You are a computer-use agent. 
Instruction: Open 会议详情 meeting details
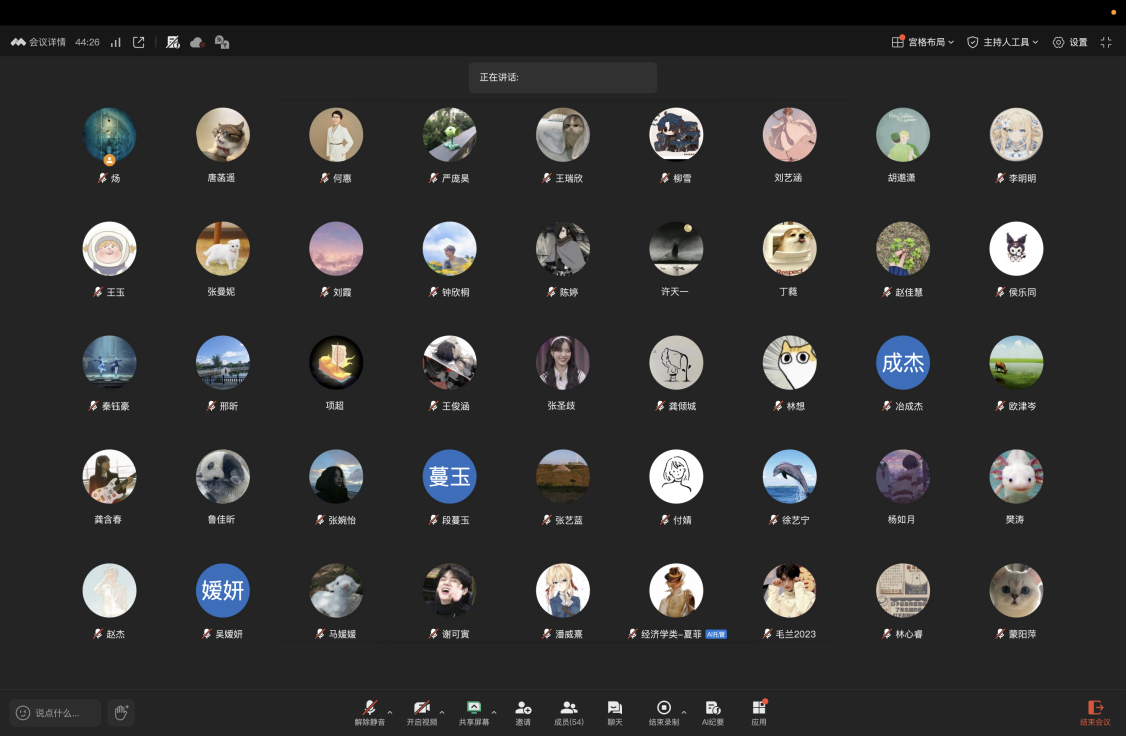pyautogui.click(x=39, y=42)
